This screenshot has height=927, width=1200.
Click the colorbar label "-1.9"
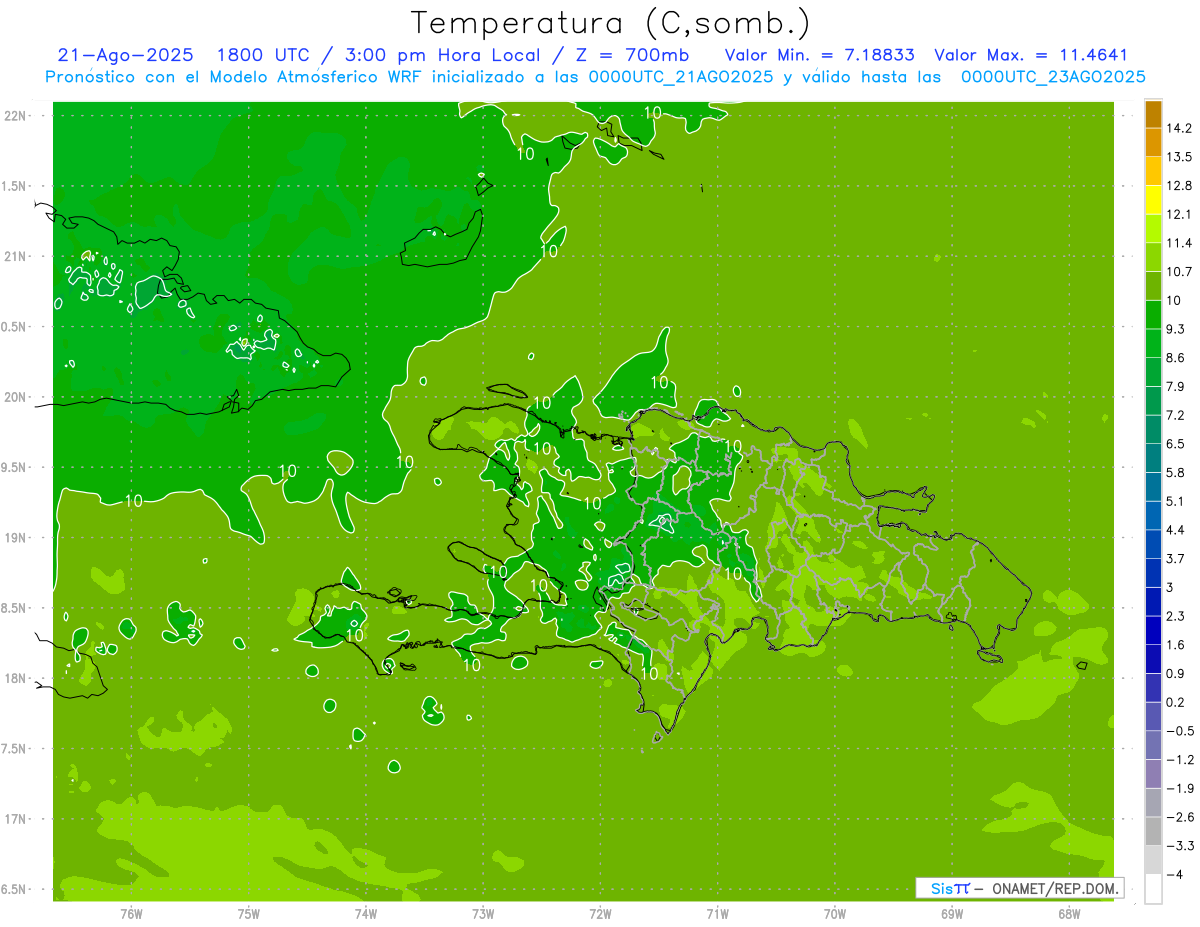tap(1179, 788)
